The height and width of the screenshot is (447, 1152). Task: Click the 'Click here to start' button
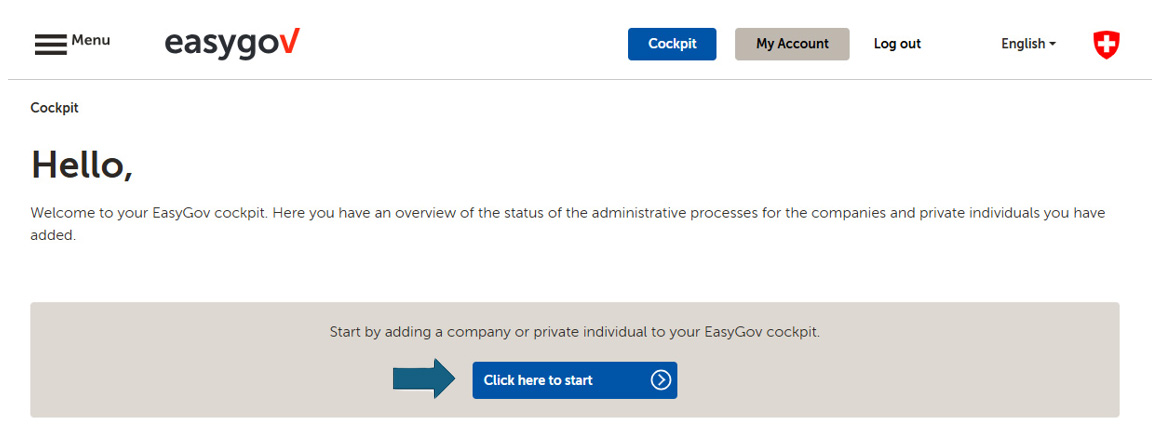click(575, 380)
